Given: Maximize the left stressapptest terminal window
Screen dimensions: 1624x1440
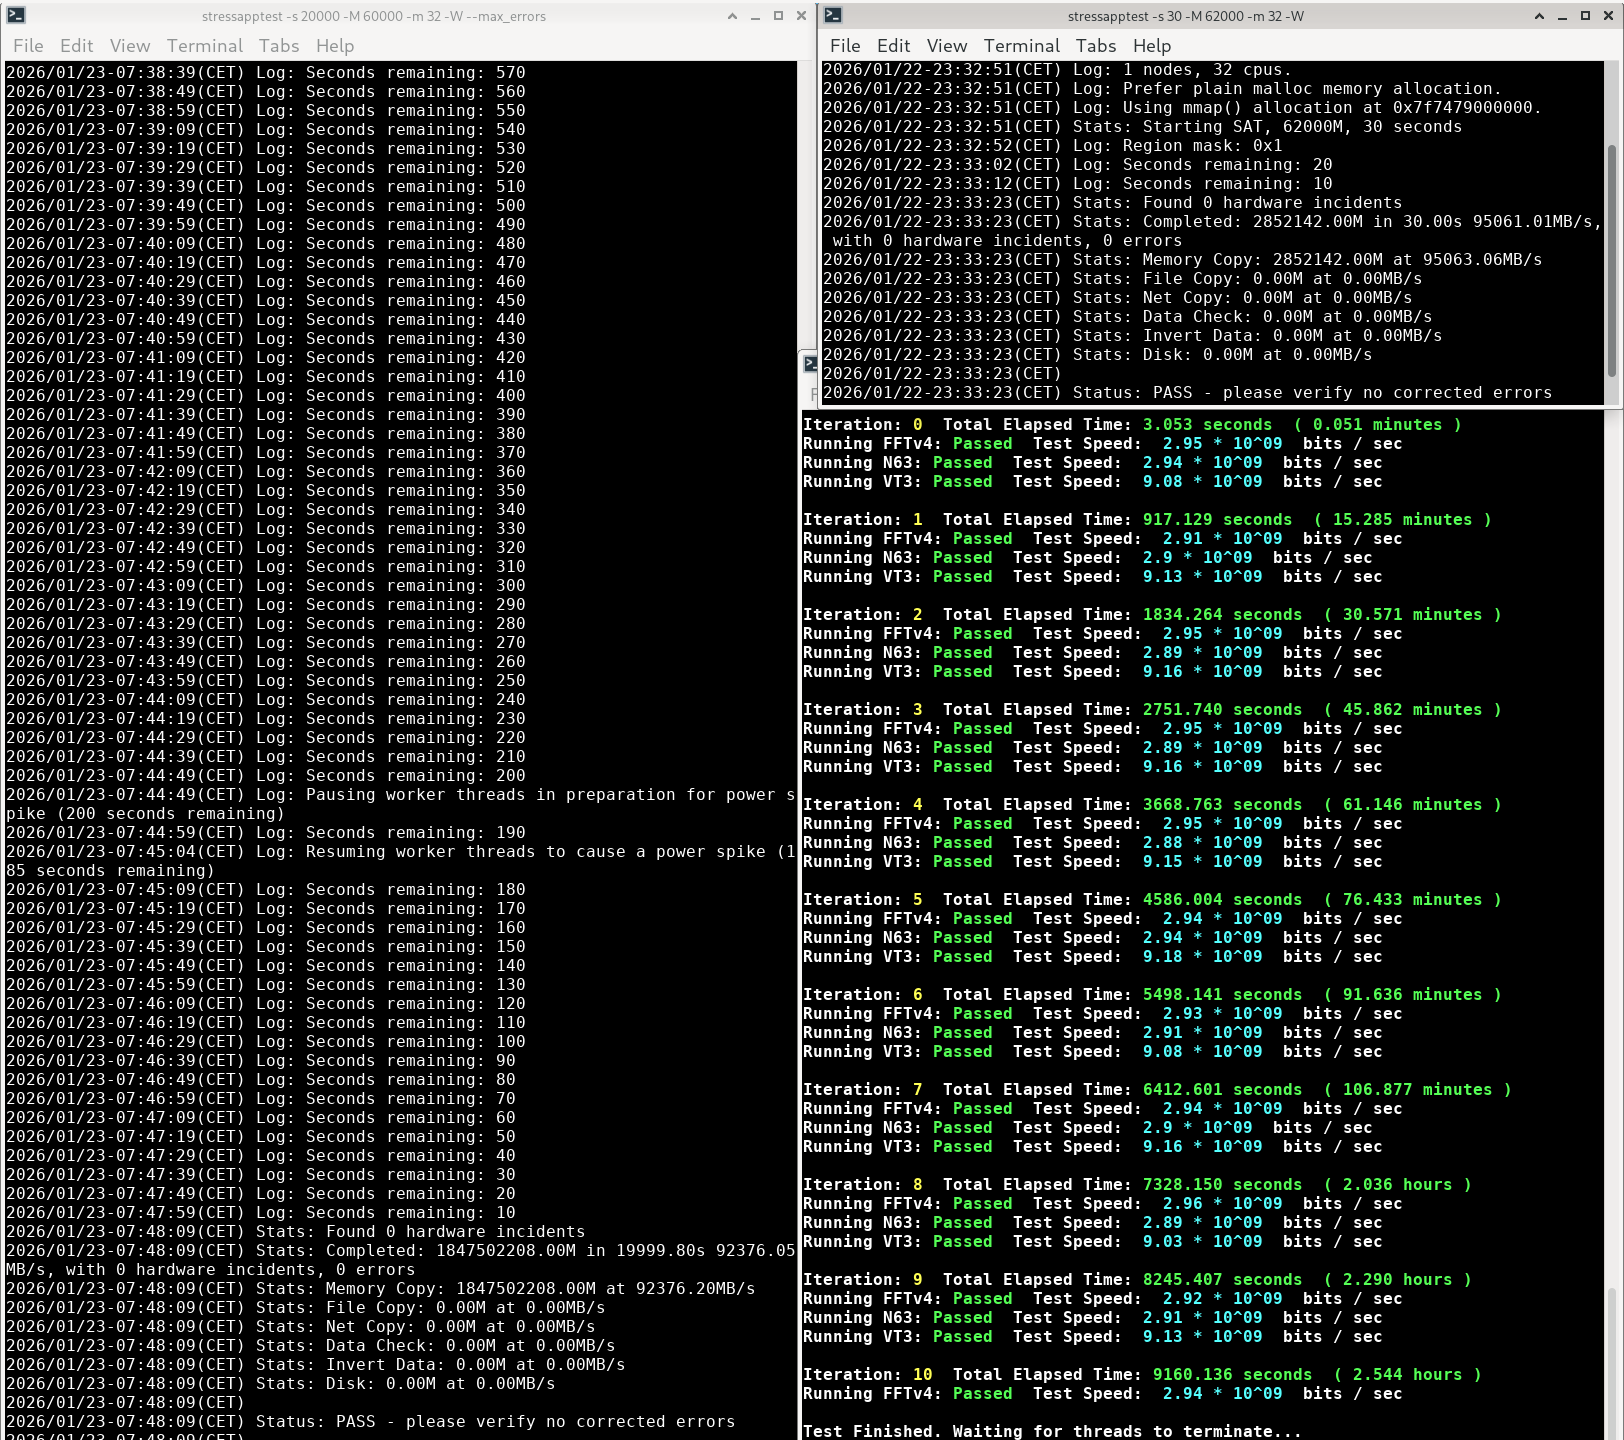Looking at the screenshot, I should point(778,16).
